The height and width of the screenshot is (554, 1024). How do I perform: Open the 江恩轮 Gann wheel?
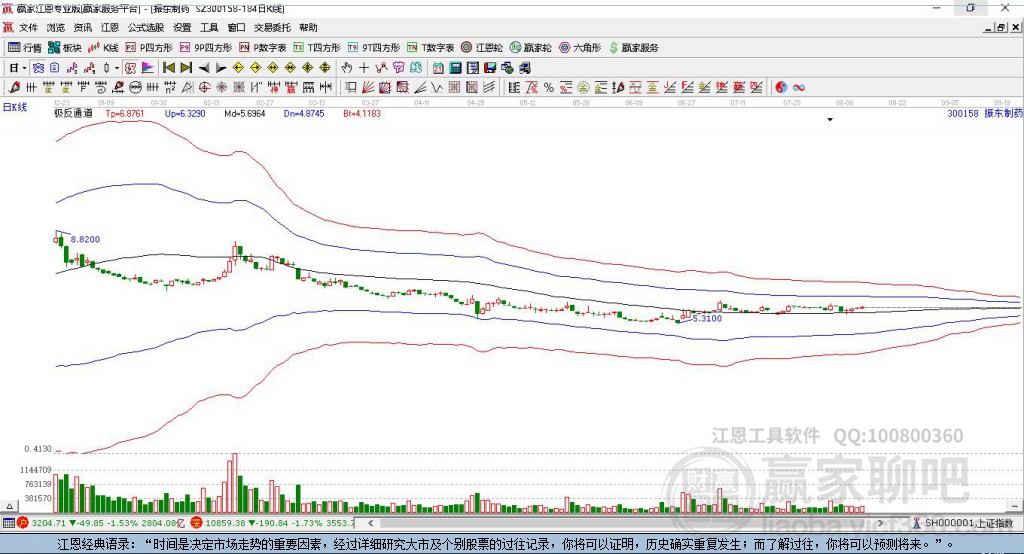(482, 48)
